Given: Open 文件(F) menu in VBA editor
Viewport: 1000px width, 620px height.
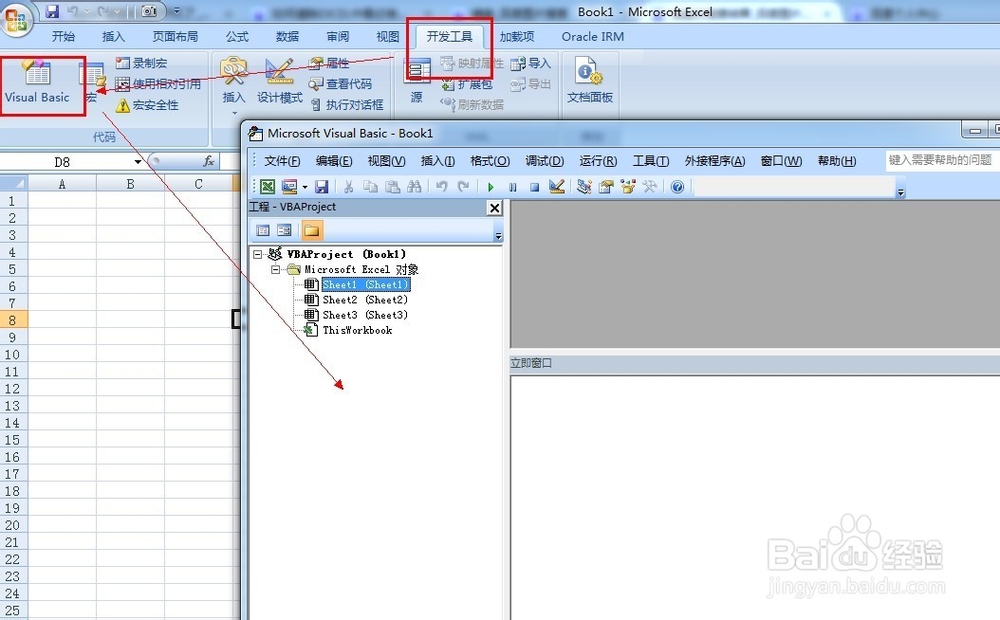Looking at the screenshot, I should (x=282, y=161).
